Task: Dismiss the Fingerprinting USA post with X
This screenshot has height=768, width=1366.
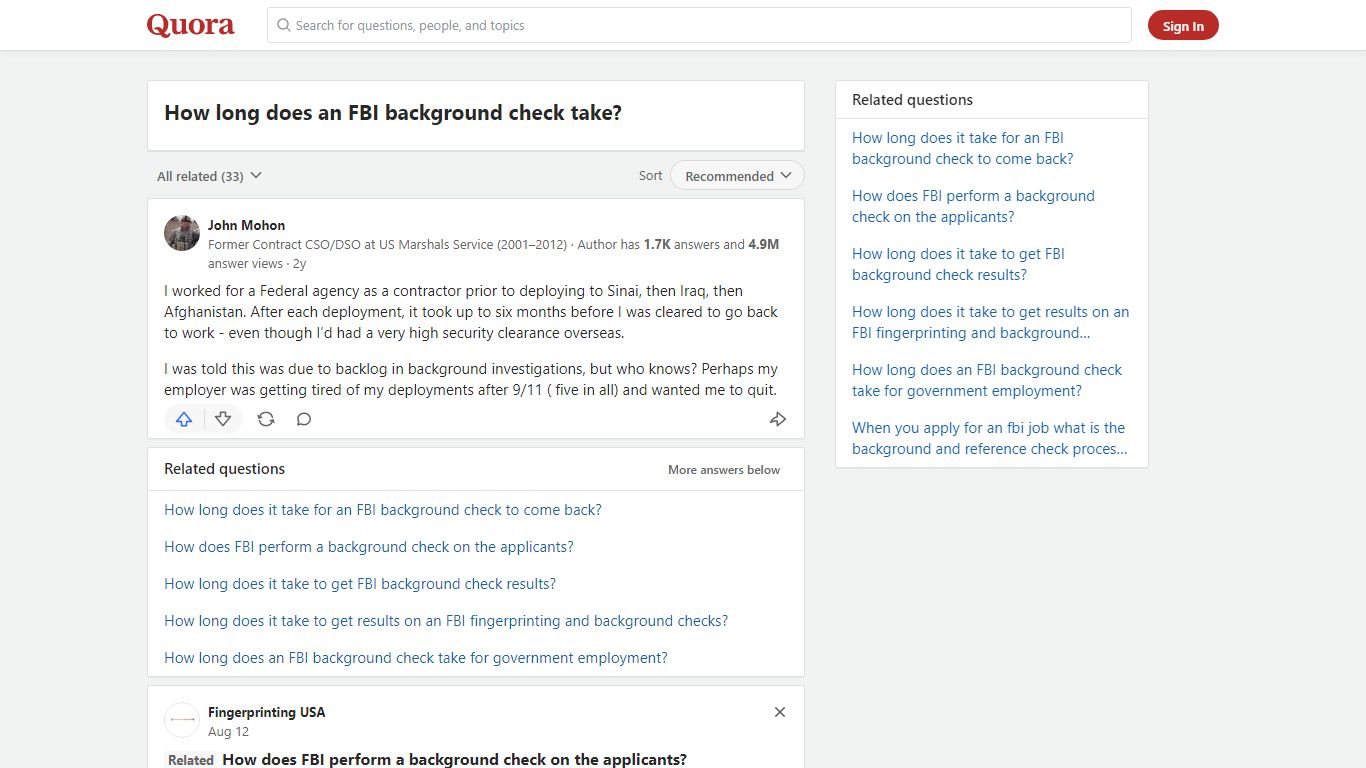Action: pyautogui.click(x=780, y=712)
